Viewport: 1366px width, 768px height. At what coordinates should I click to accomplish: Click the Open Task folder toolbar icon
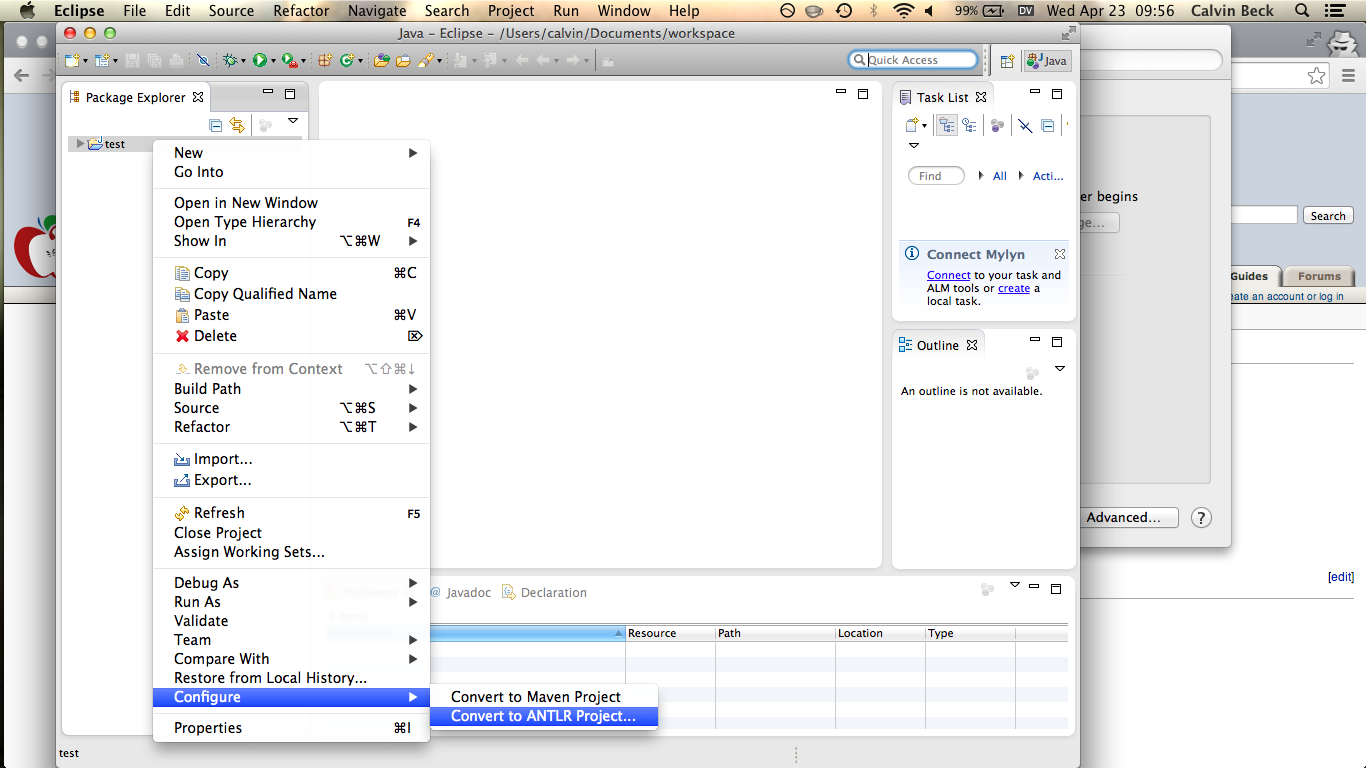click(x=403, y=60)
